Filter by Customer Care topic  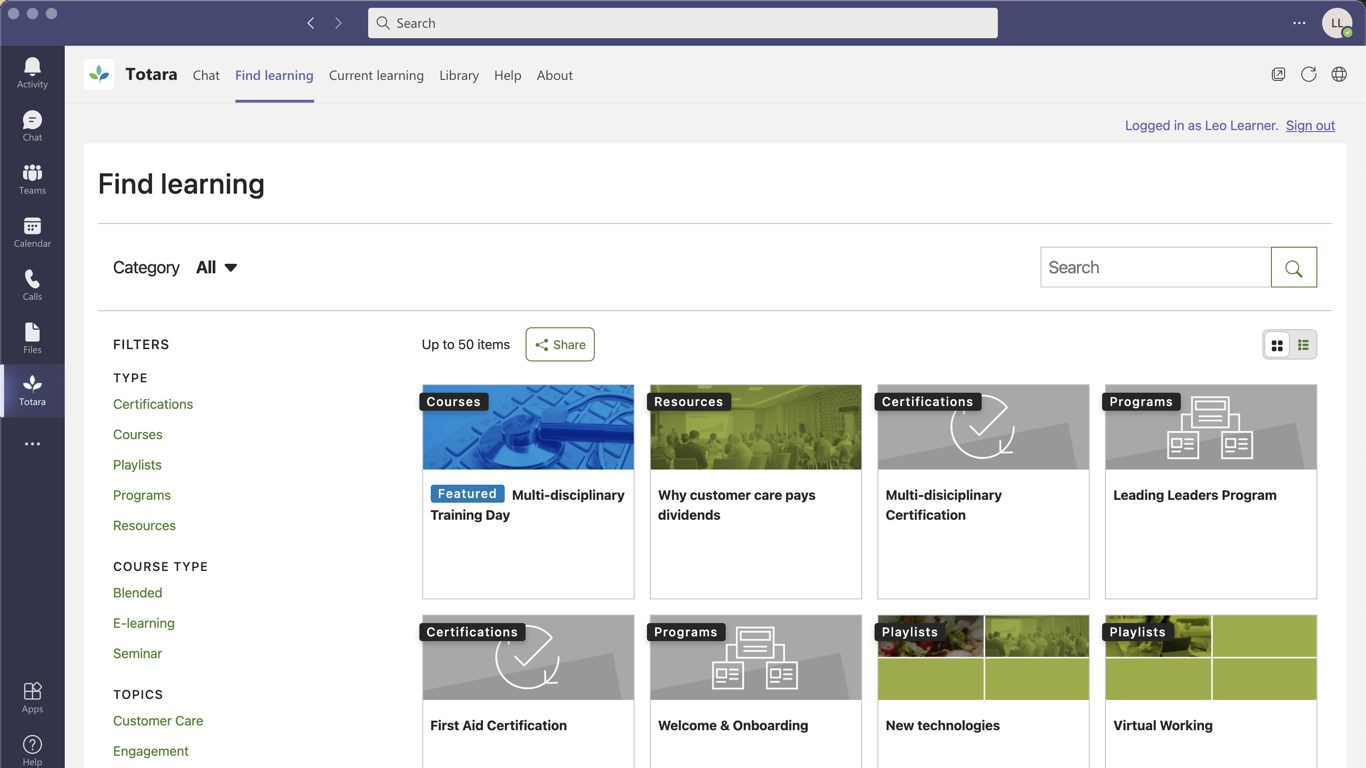coord(158,721)
